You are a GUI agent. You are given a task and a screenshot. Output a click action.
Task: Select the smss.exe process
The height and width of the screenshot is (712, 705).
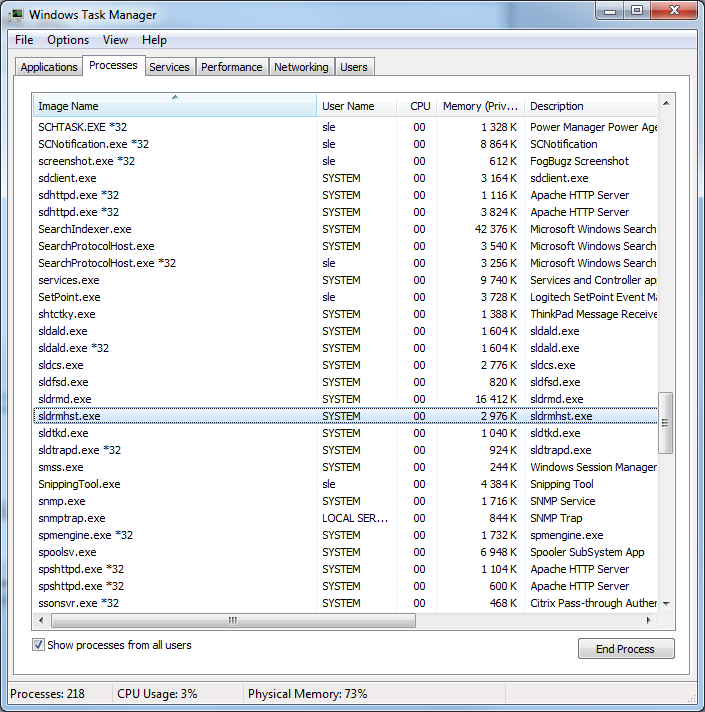pyautogui.click(x=345, y=467)
